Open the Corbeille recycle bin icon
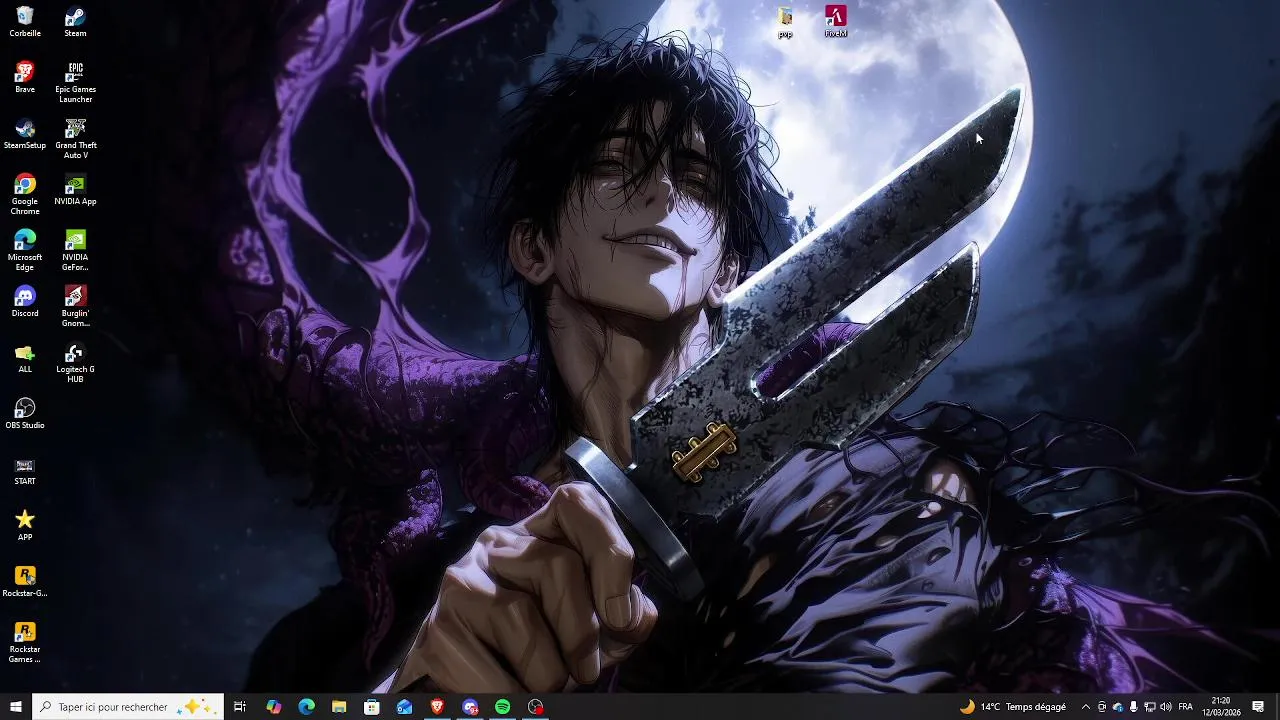 [25, 22]
